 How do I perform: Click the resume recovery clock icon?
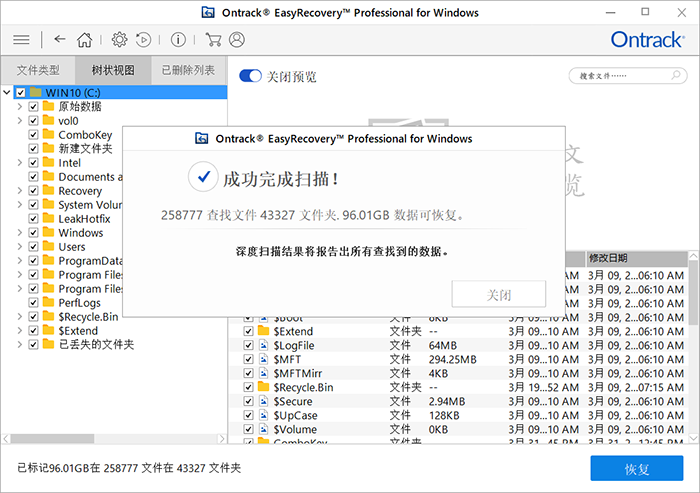click(144, 40)
